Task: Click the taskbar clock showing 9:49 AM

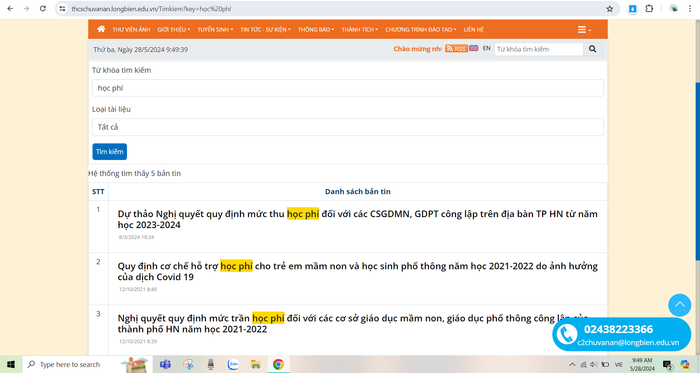Action: pos(642,365)
